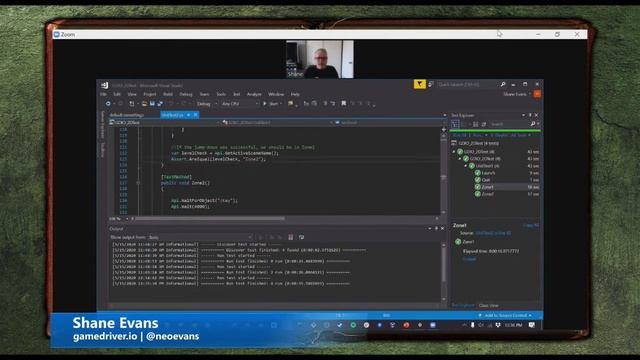Image resolution: width=640 pixels, height=360 pixels.
Task: Open the View menu
Action: [x=132, y=94]
